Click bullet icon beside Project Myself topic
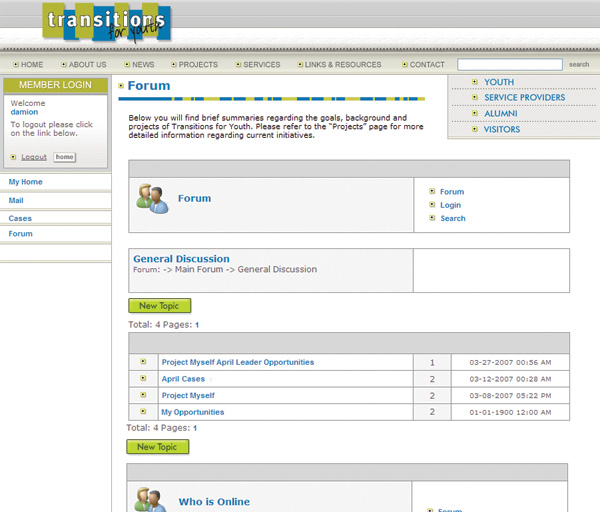Viewport: 600px width, 512px height. tap(143, 396)
